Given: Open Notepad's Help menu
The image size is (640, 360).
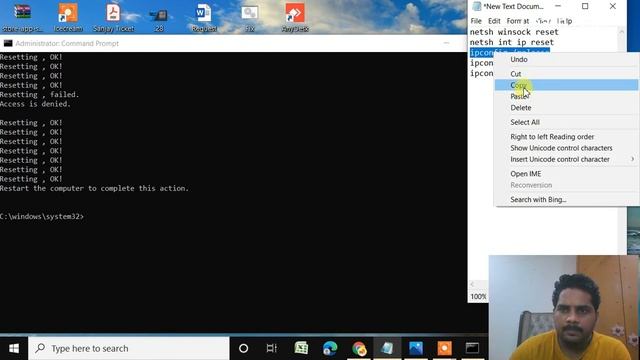Looking at the screenshot, I should (x=564, y=21).
